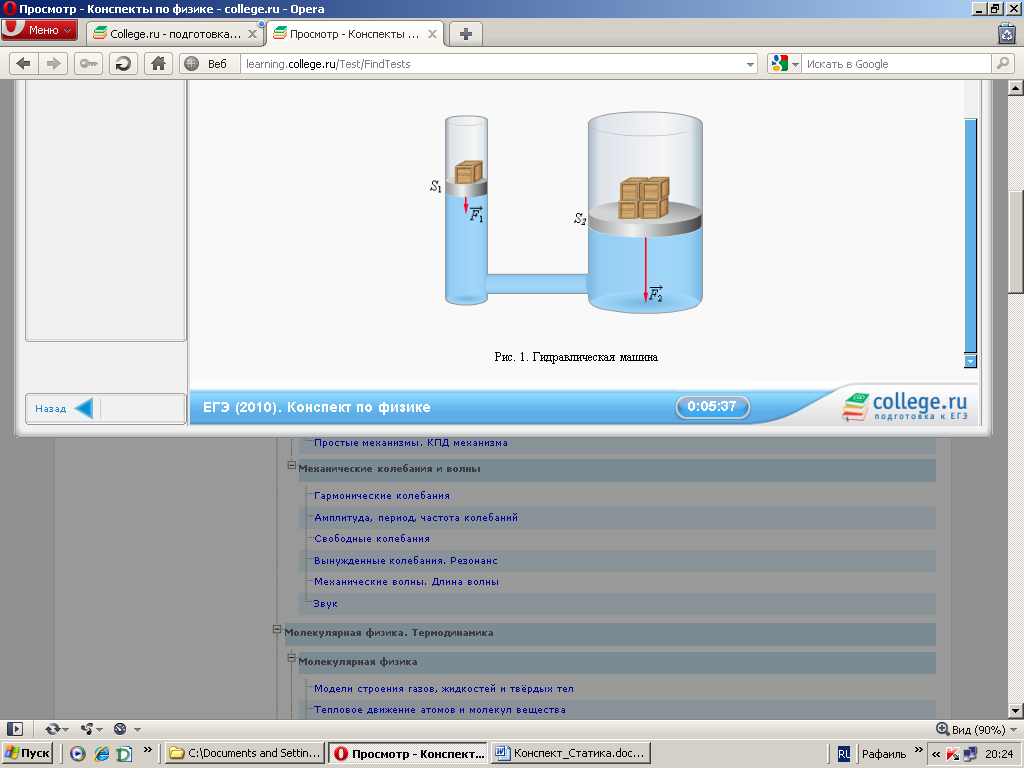Click the Opera Turbo icon in status bar

(120, 729)
